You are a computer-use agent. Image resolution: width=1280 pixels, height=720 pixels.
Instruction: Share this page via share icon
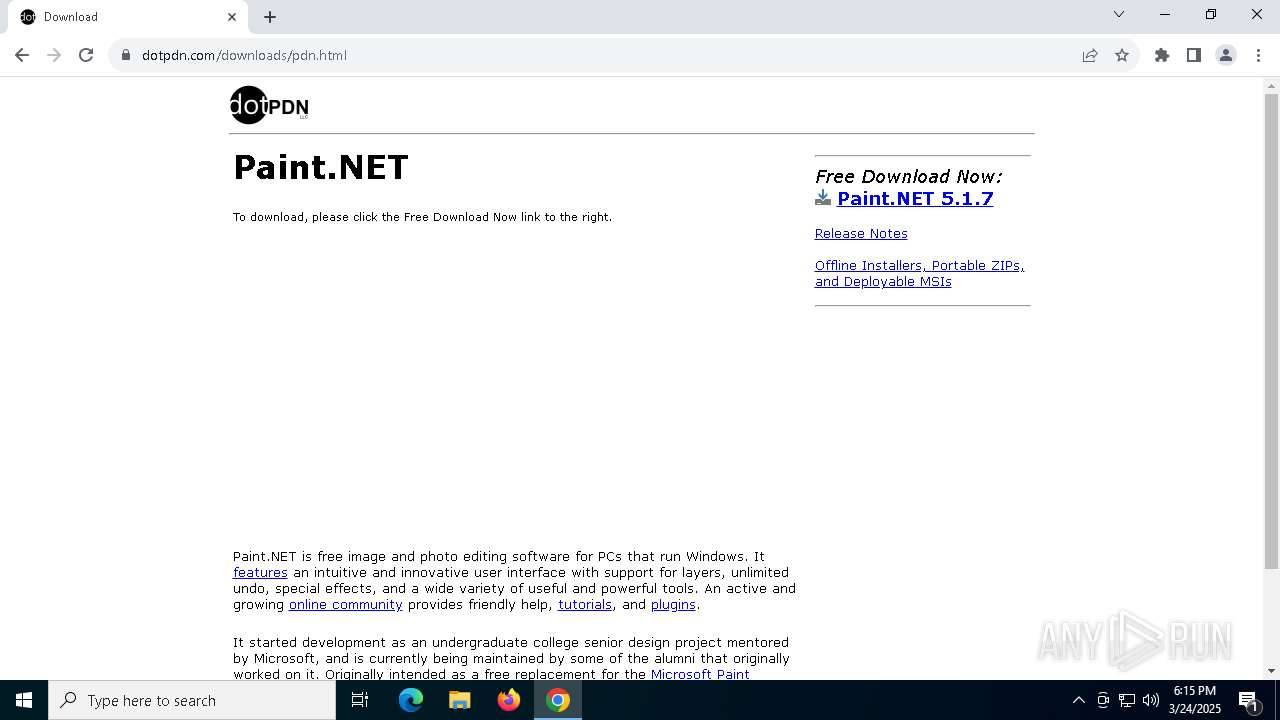[x=1090, y=55]
